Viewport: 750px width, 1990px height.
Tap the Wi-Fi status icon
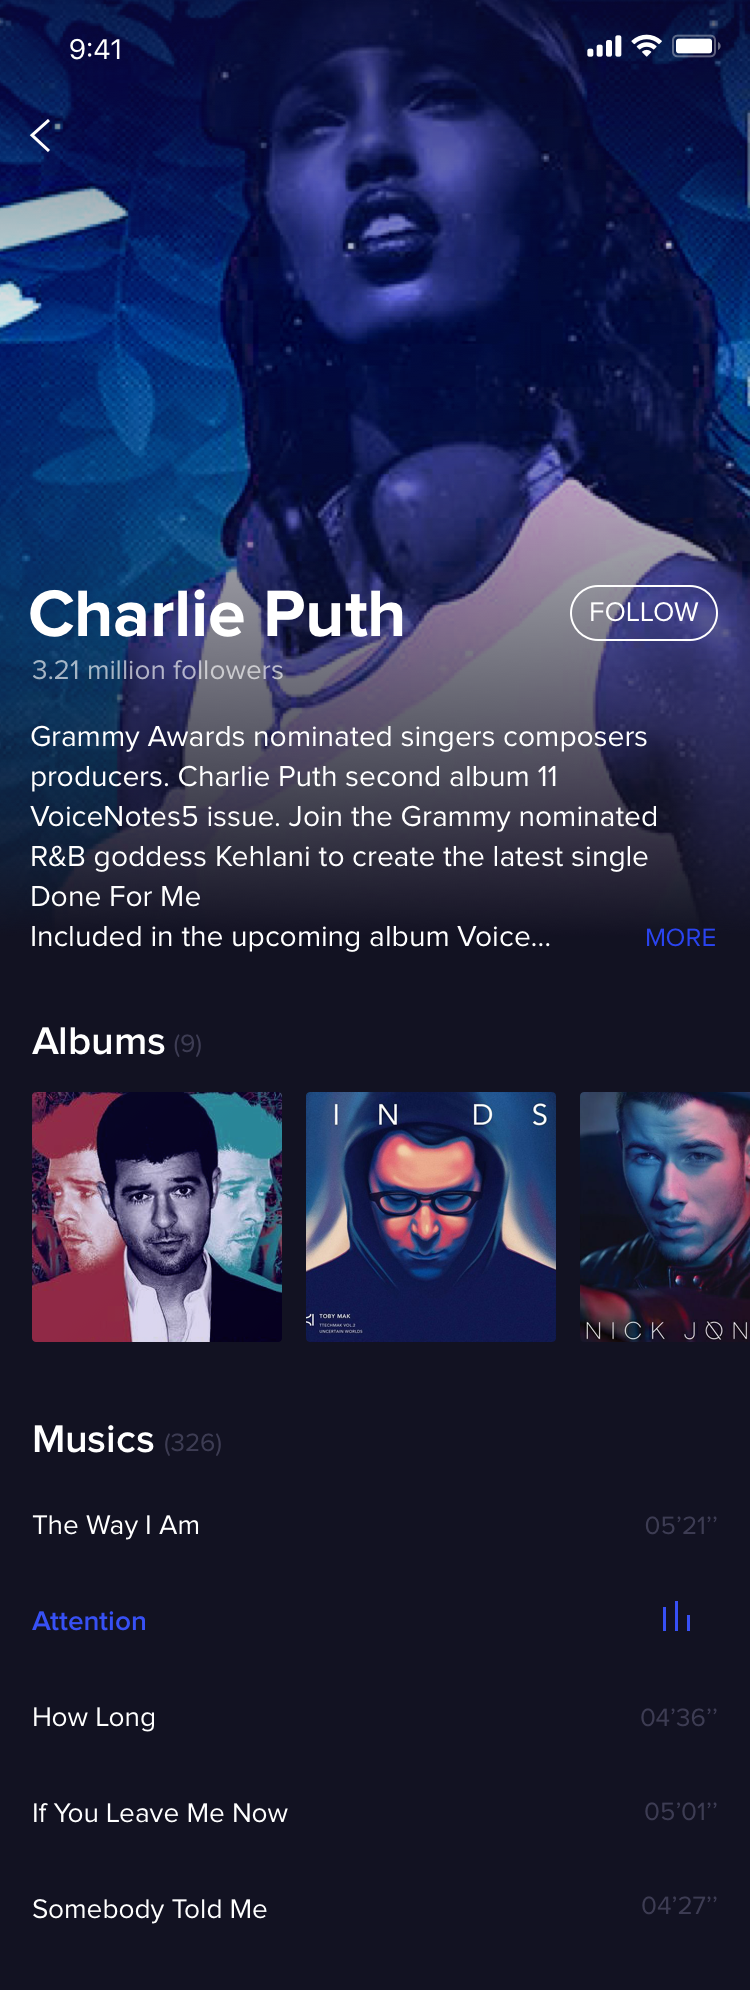click(x=647, y=46)
